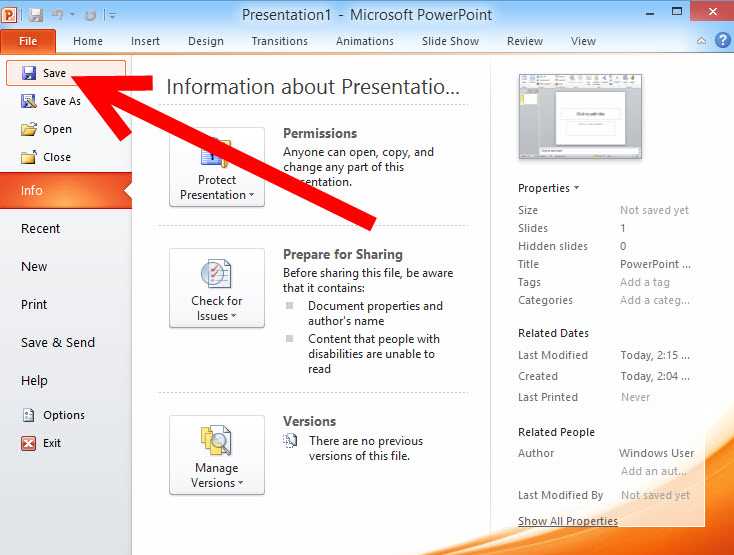Image resolution: width=734 pixels, height=555 pixels.
Task: Switch to the Home tab
Action: click(88, 41)
